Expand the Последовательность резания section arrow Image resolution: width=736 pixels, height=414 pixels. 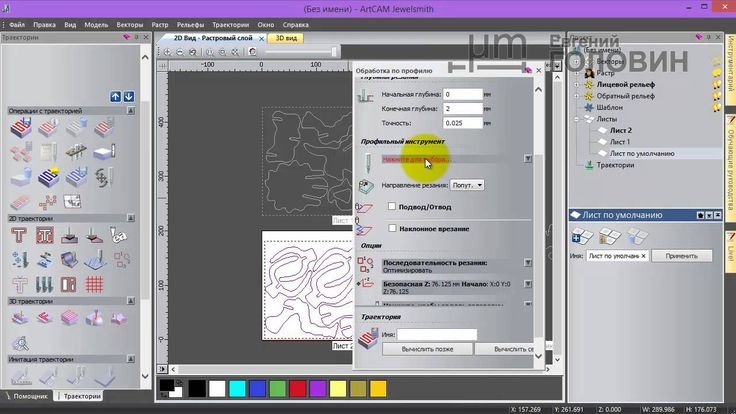pos(527,264)
